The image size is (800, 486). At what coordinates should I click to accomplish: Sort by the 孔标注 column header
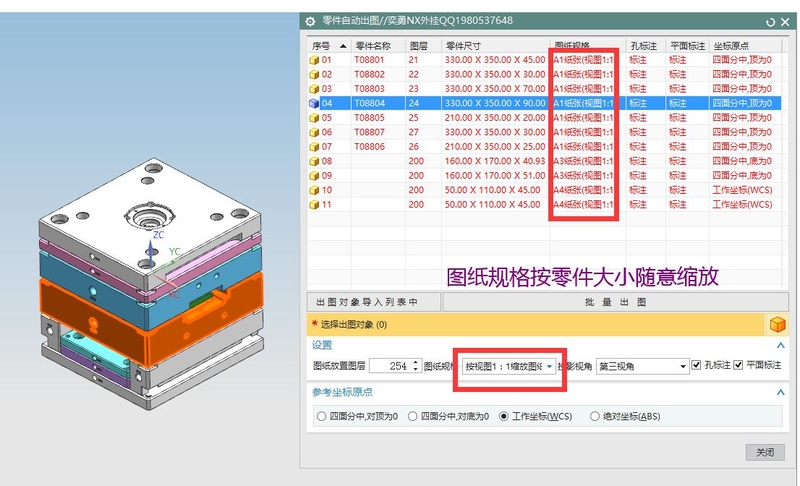(x=646, y=46)
